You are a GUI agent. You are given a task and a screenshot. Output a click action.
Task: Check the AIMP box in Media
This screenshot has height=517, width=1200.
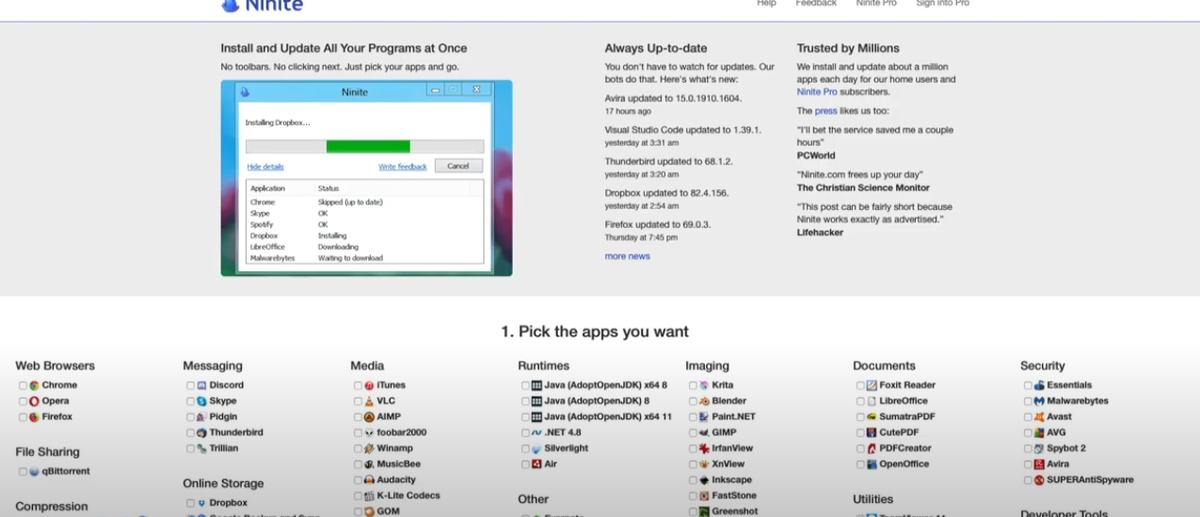tap(358, 417)
